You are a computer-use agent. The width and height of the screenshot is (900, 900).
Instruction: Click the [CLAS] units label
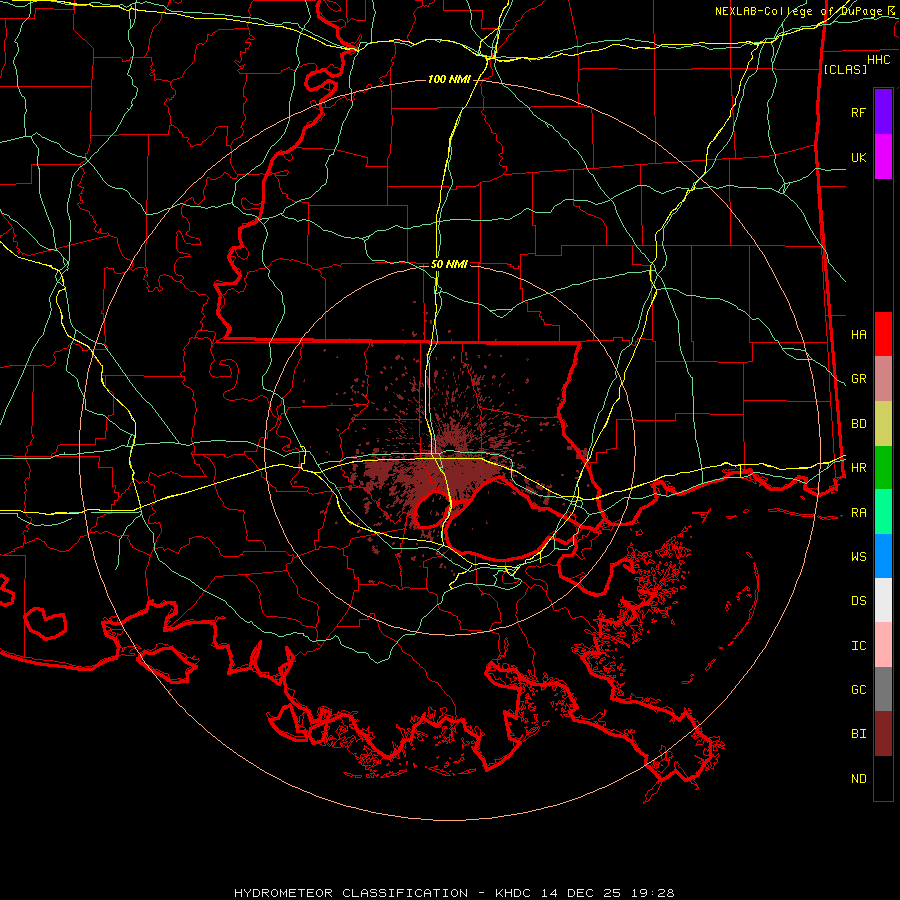[x=845, y=69]
